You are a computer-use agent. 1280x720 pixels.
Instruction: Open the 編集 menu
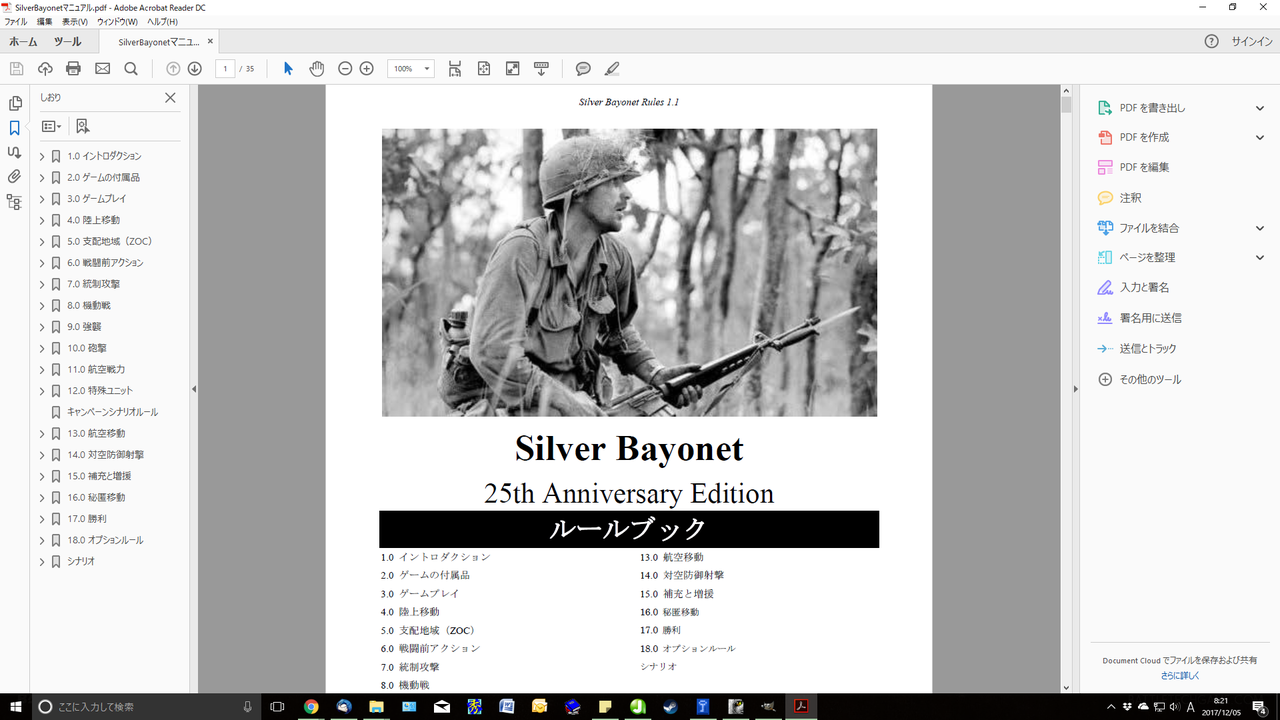[45, 21]
